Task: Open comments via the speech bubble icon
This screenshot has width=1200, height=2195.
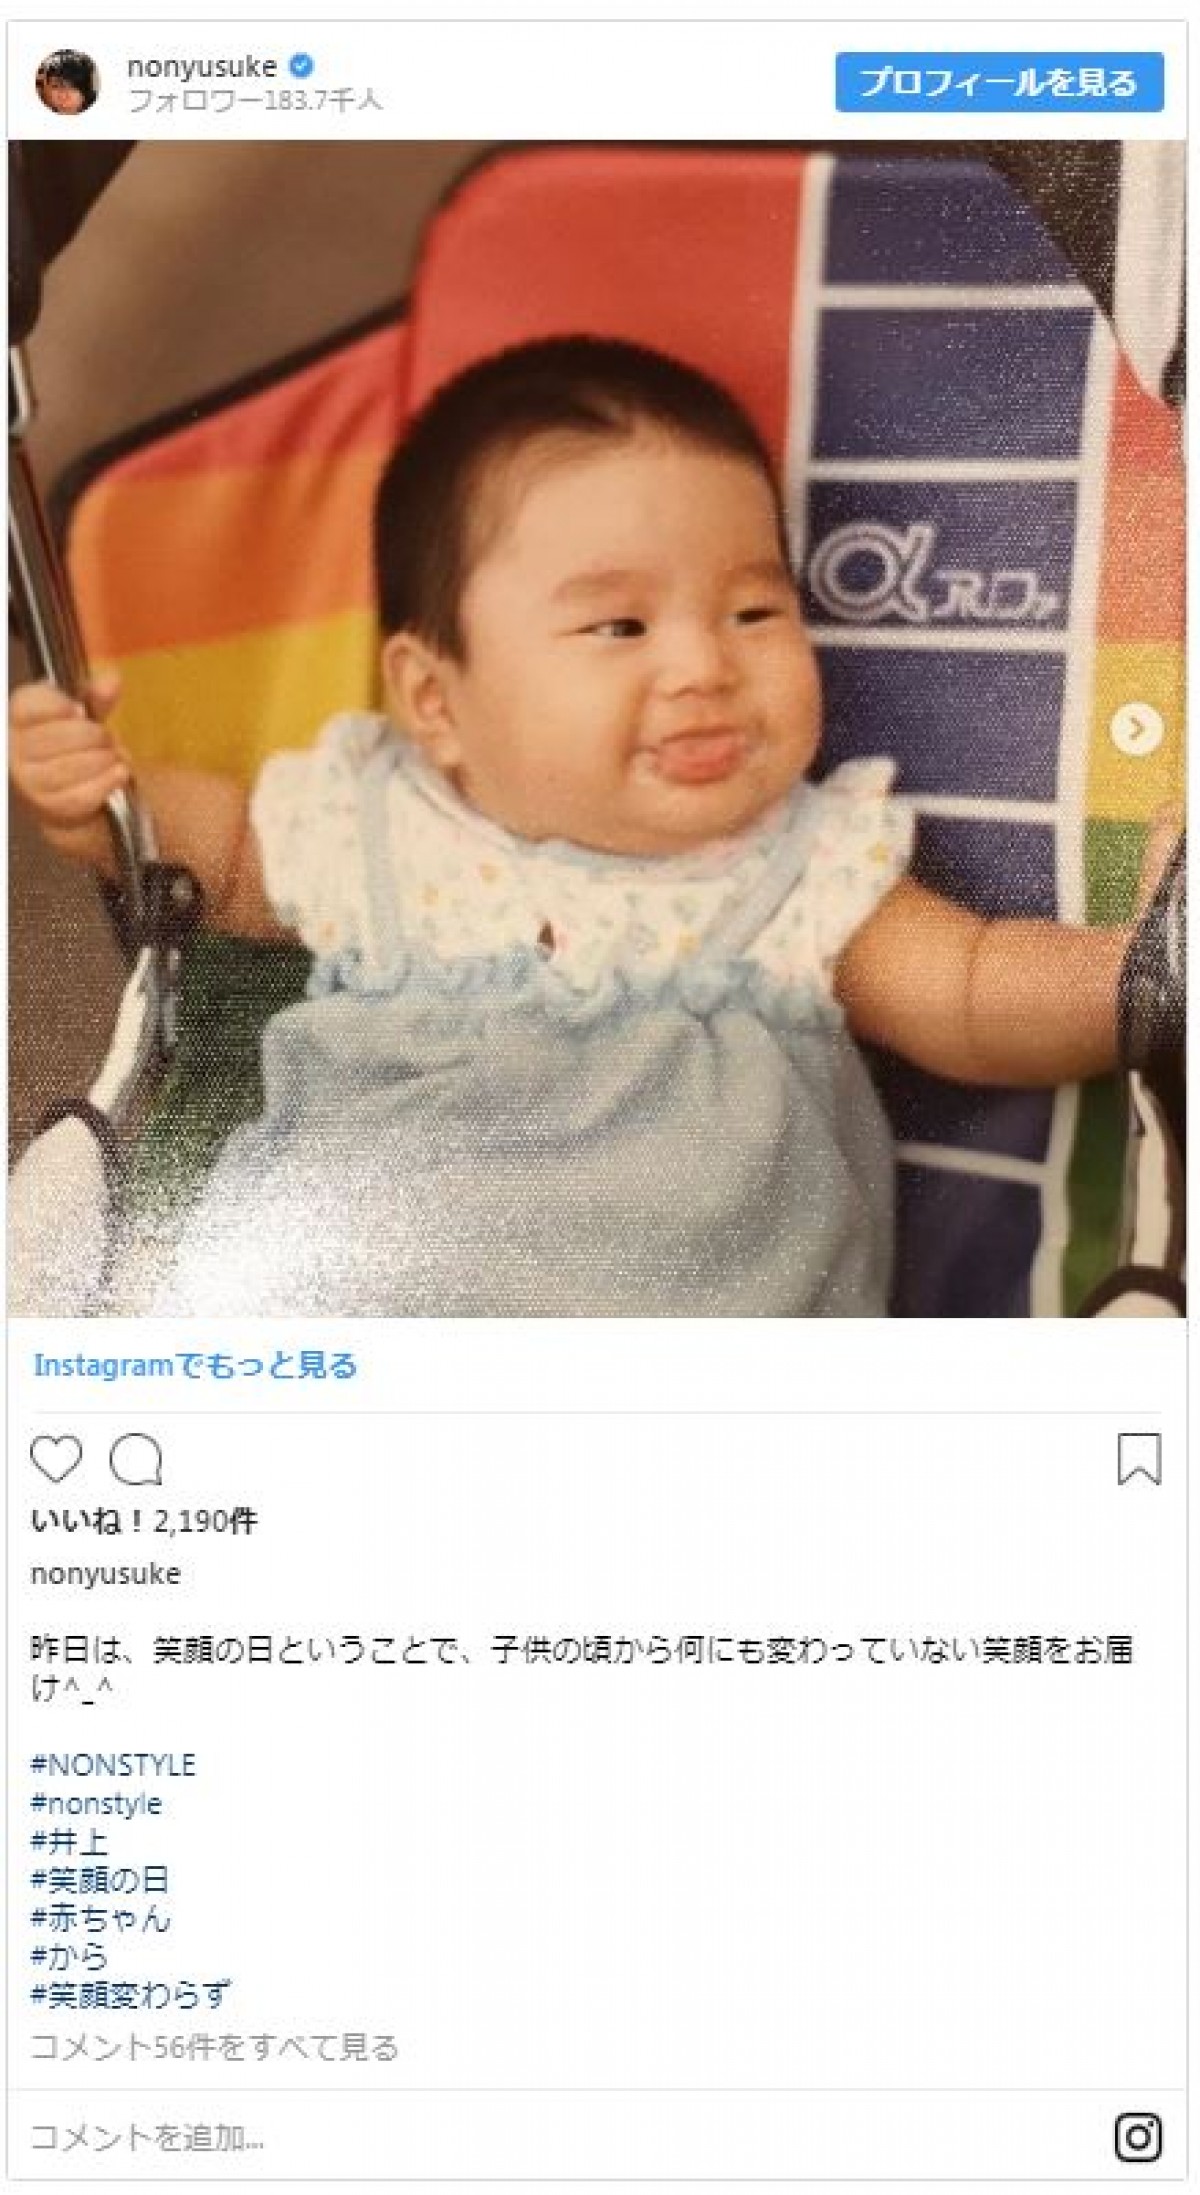Action: point(136,1460)
